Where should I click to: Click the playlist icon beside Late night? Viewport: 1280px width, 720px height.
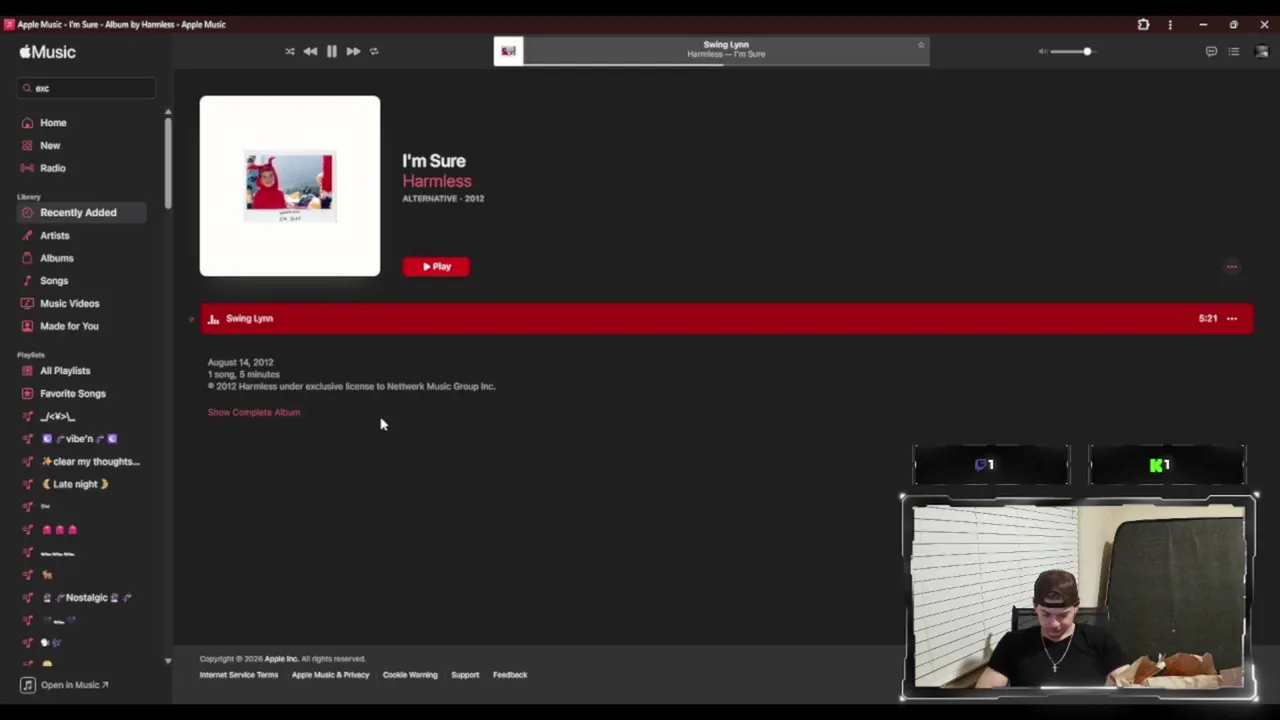(27, 484)
